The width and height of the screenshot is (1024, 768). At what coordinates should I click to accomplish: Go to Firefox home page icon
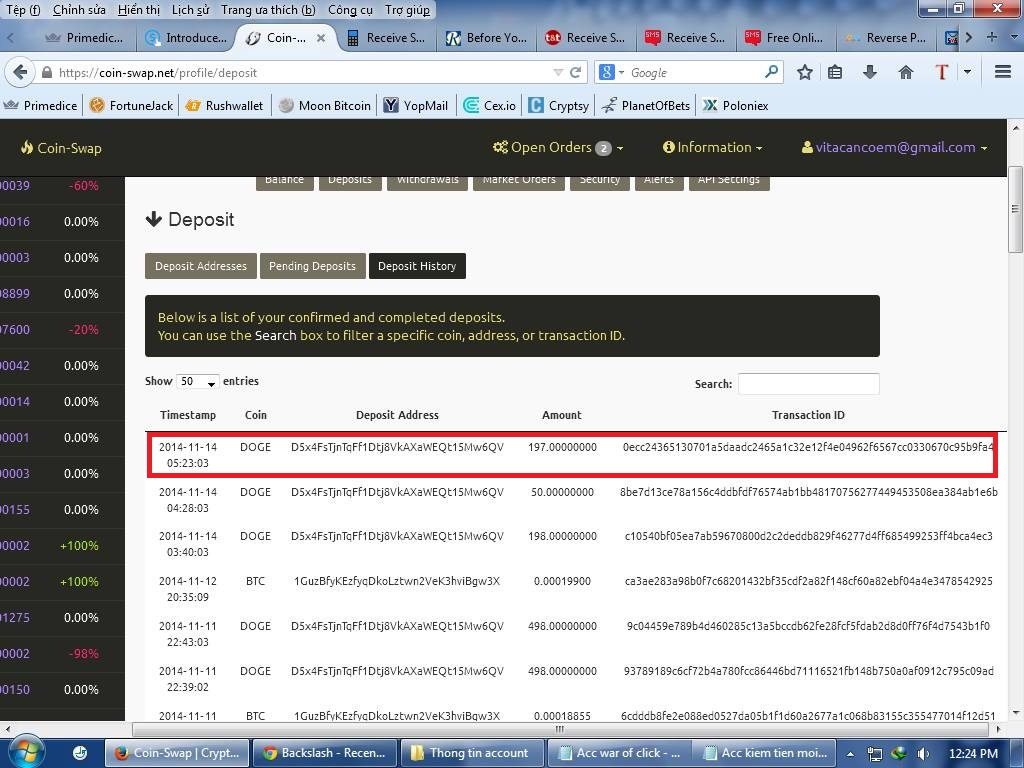906,72
